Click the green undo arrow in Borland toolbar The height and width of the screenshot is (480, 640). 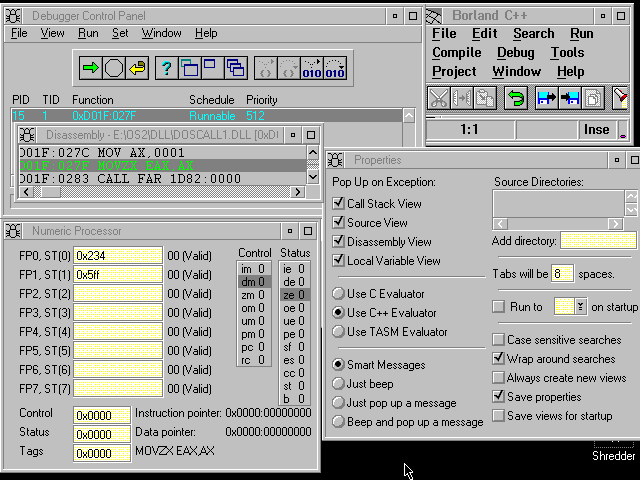click(516, 98)
